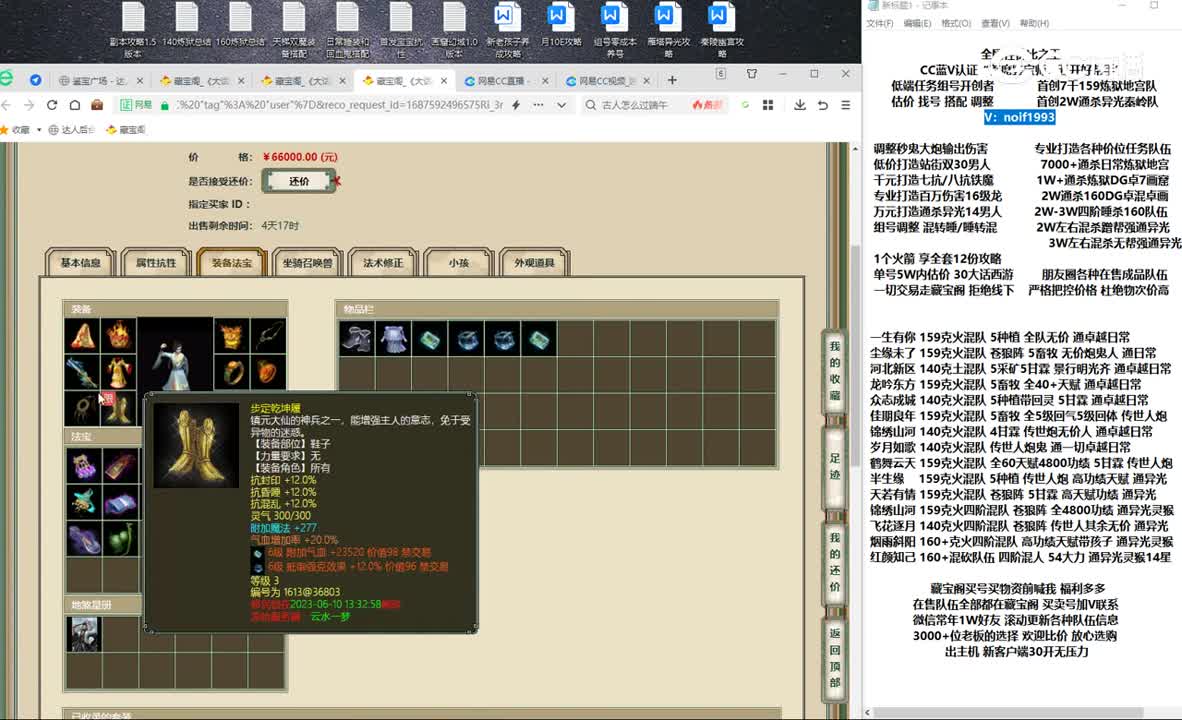Viewport: 1182px width, 720px height.
Task: Open the Notepad 查看(V) menu
Action: 995,23
